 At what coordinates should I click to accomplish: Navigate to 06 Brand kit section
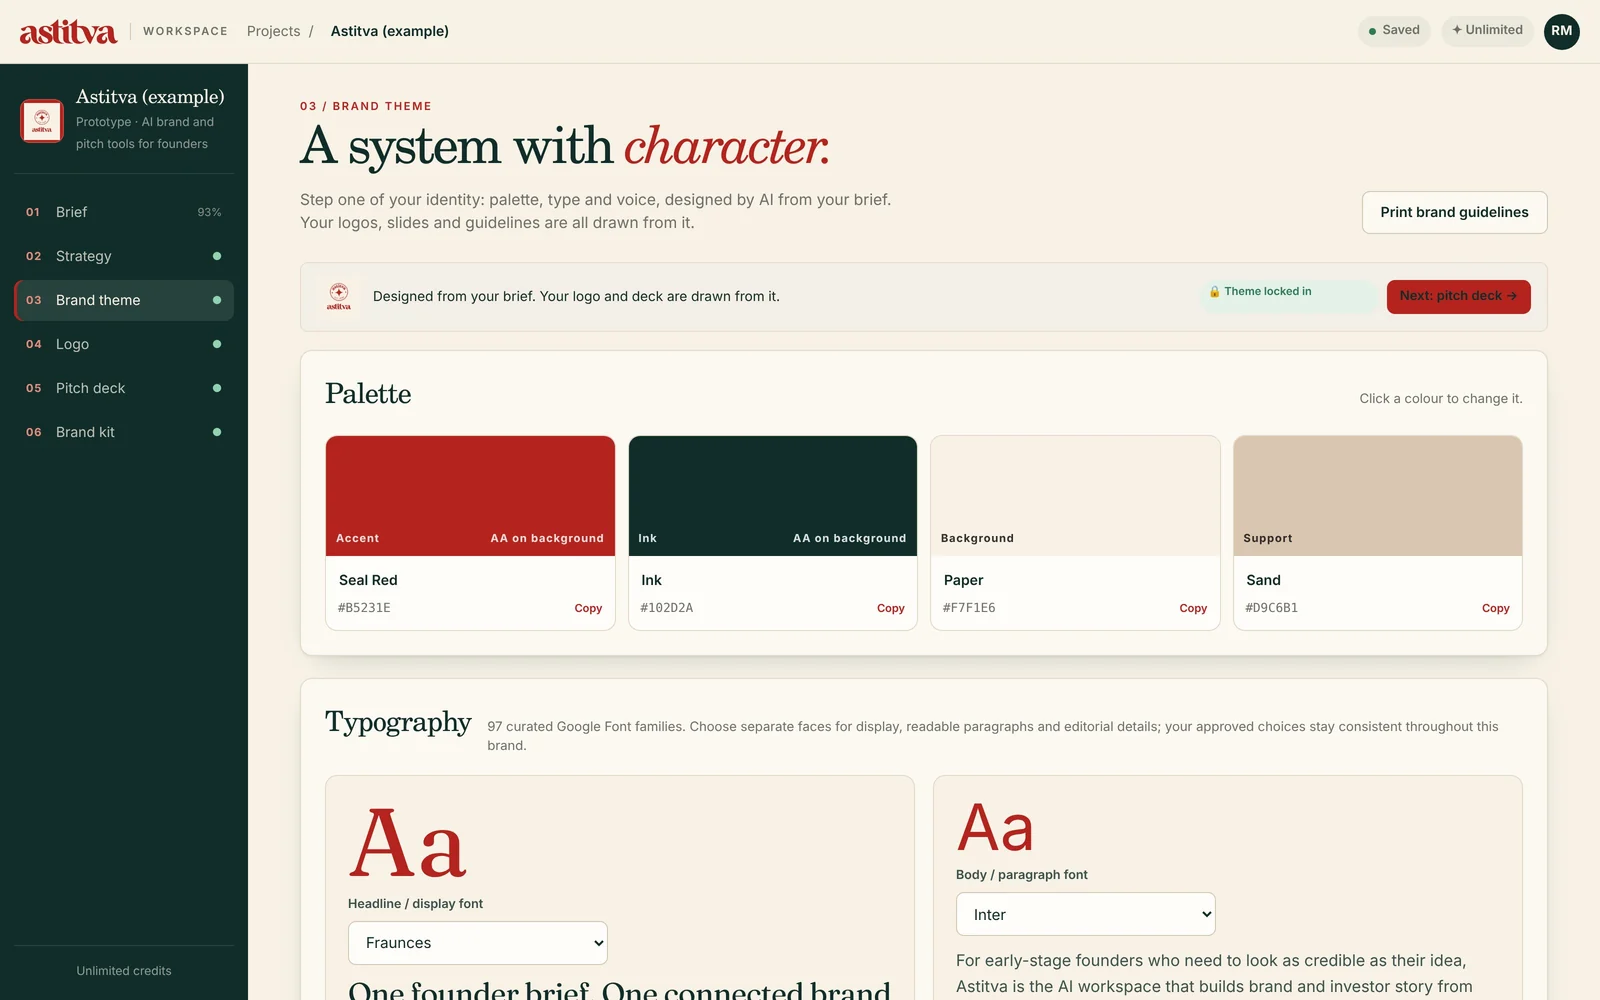[124, 432]
